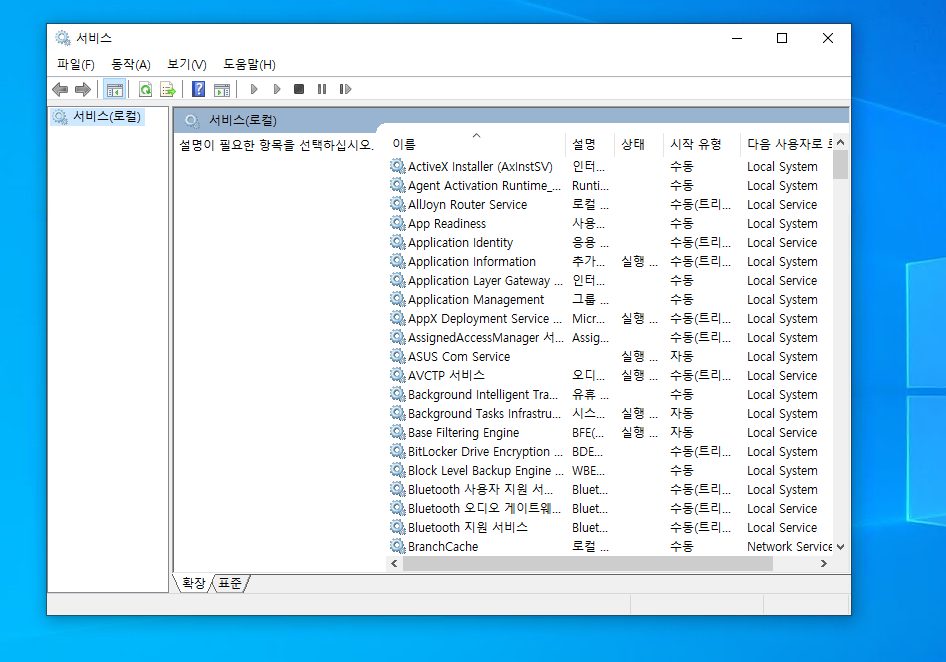This screenshot has height=662, width=946.
Task: Switch to the 확장 tab
Action: click(x=194, y=583)
